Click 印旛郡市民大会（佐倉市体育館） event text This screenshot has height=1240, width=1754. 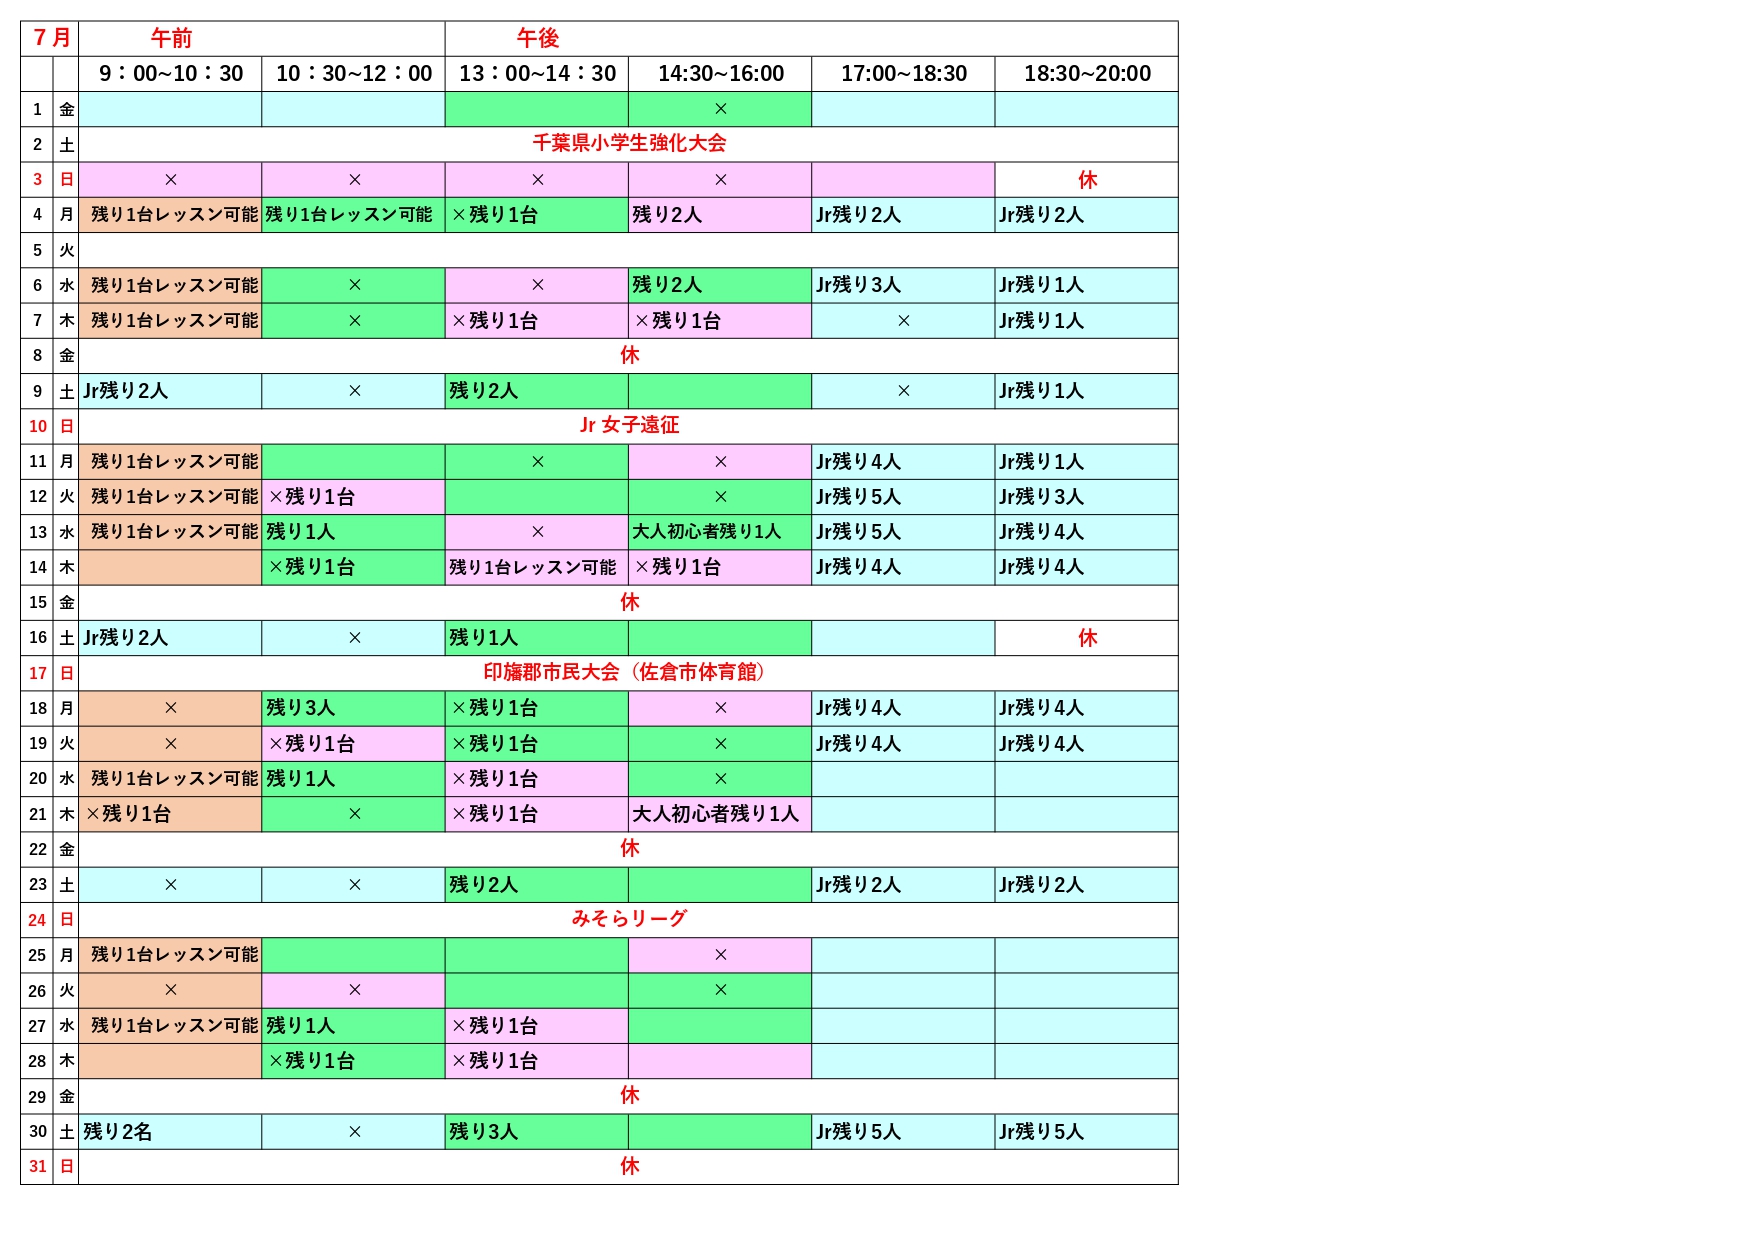point(629,672)
